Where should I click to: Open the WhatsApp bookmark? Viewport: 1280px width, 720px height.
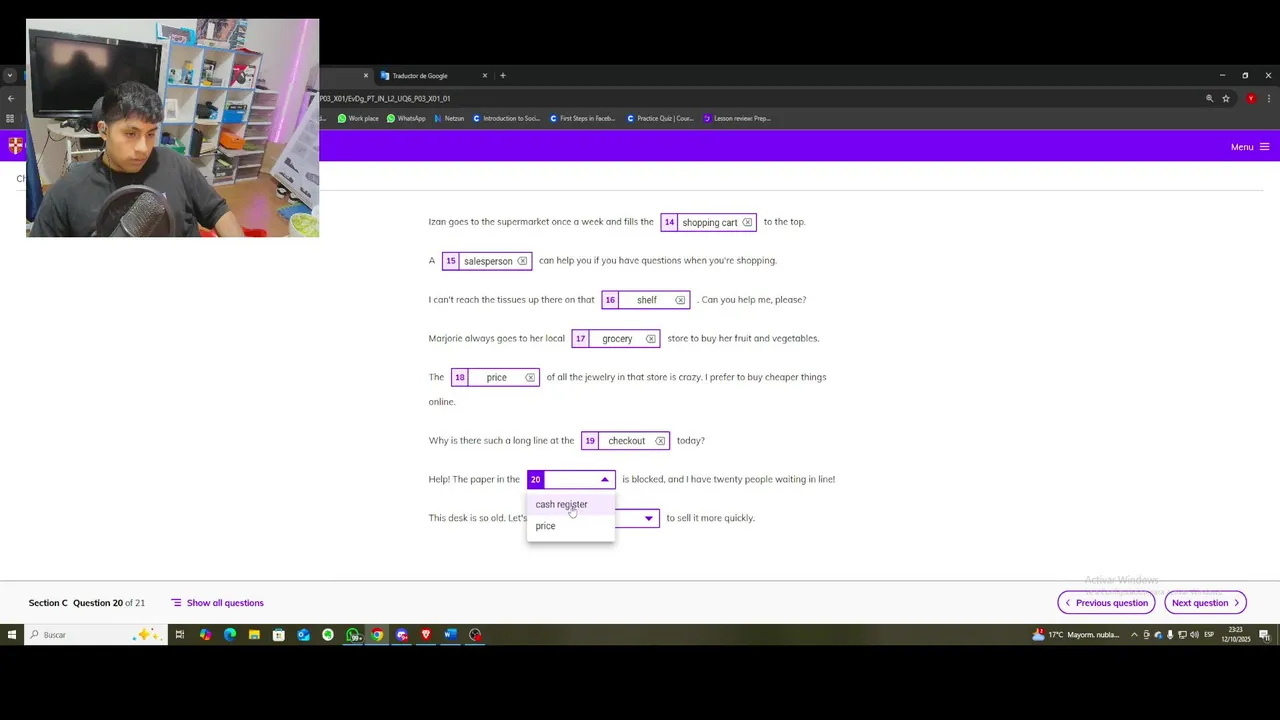pyautogui.click(x=406, y=118)
